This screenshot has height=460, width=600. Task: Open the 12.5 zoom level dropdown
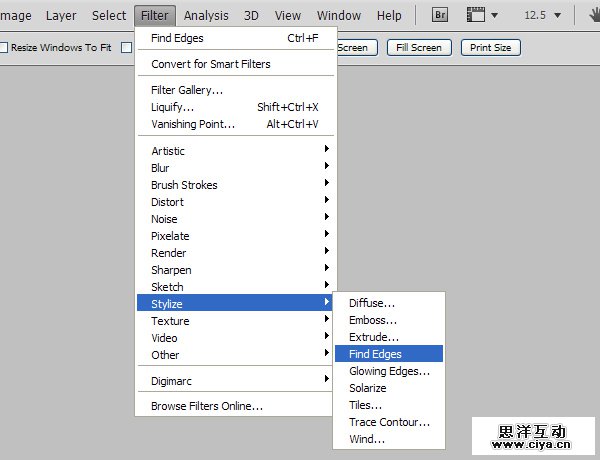[543, 15]
